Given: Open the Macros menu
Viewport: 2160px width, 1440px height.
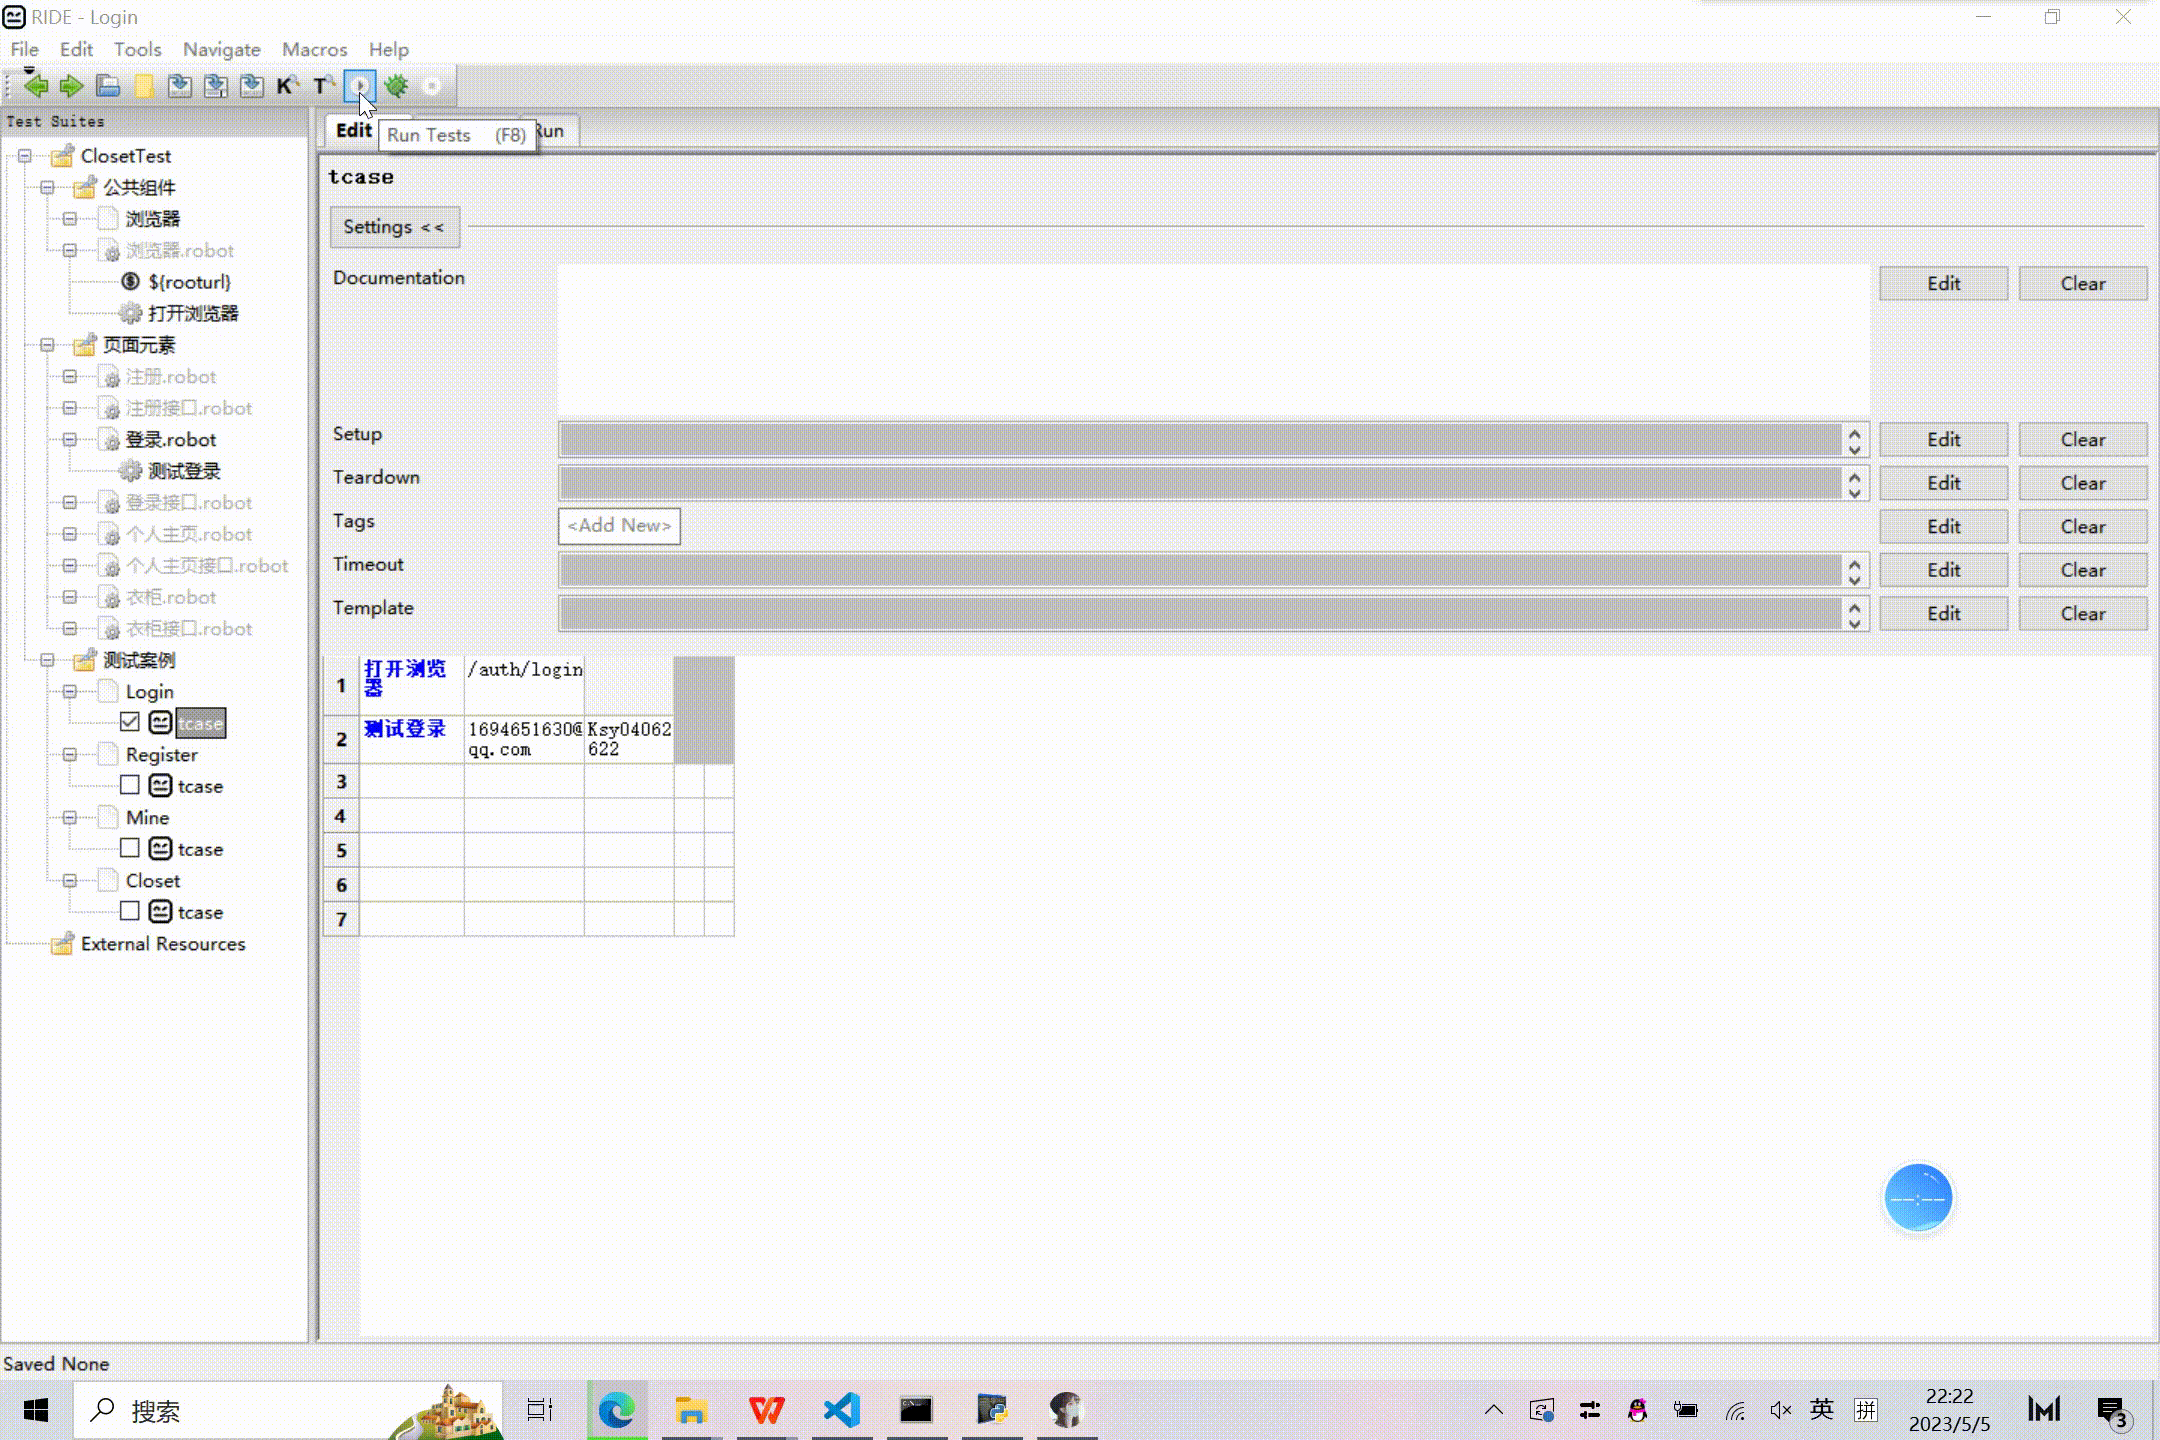Looking at the screenshot, I should click(x=314, y=49).
